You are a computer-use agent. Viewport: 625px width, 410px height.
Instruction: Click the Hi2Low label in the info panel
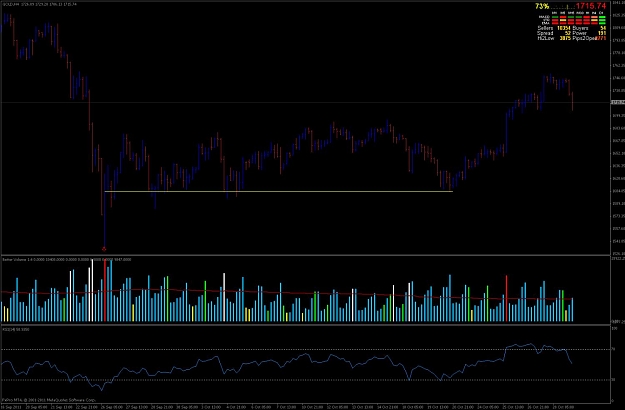pyautogui.click(x=546, y=38)
